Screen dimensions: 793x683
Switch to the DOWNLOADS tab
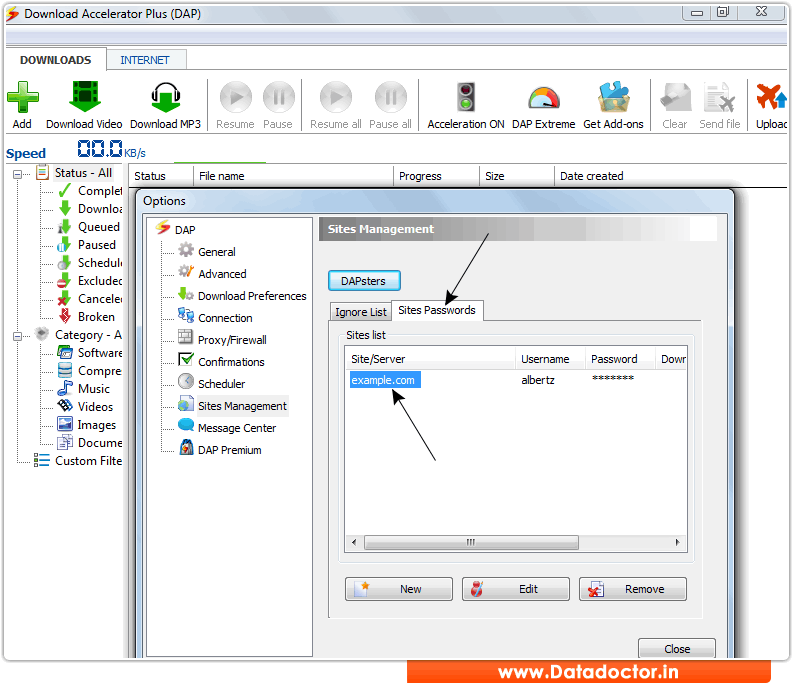tap(56, 60)
